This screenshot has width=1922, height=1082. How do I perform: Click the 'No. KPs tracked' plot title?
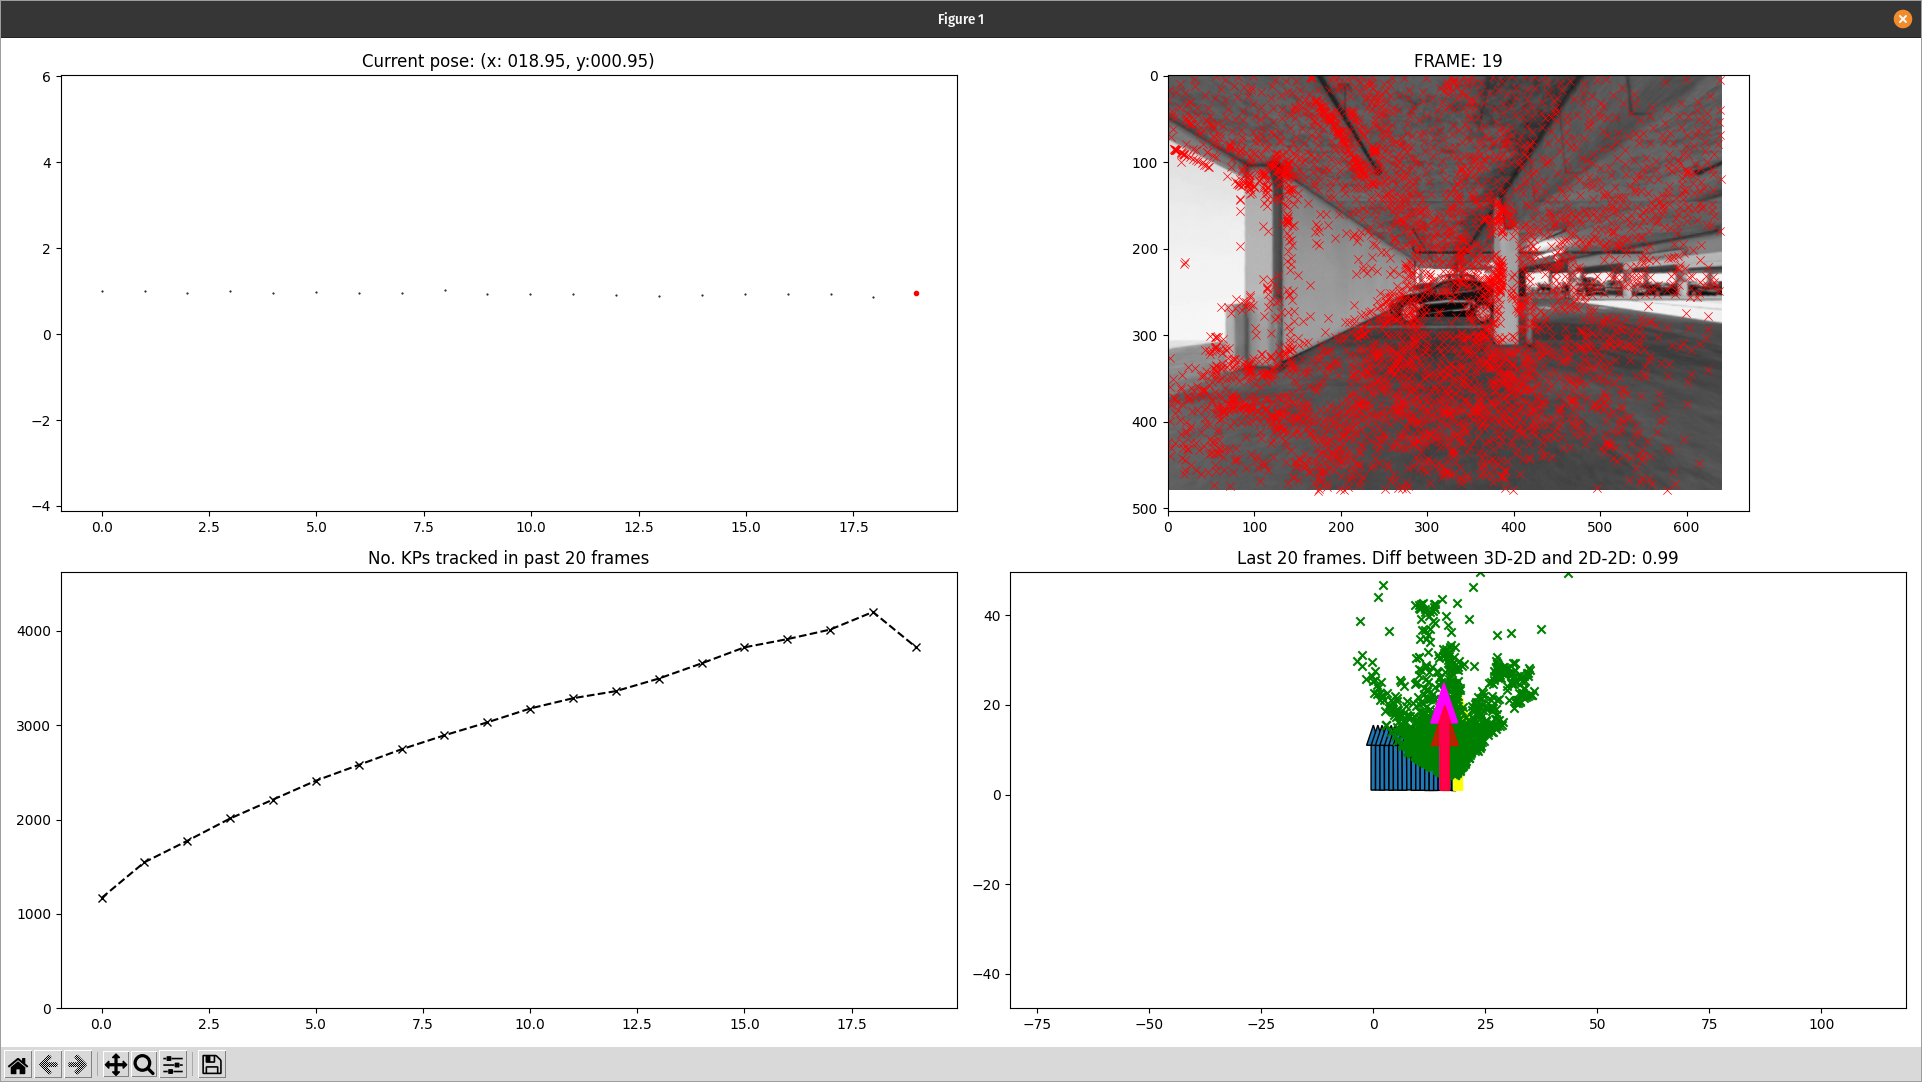point(508,558)
